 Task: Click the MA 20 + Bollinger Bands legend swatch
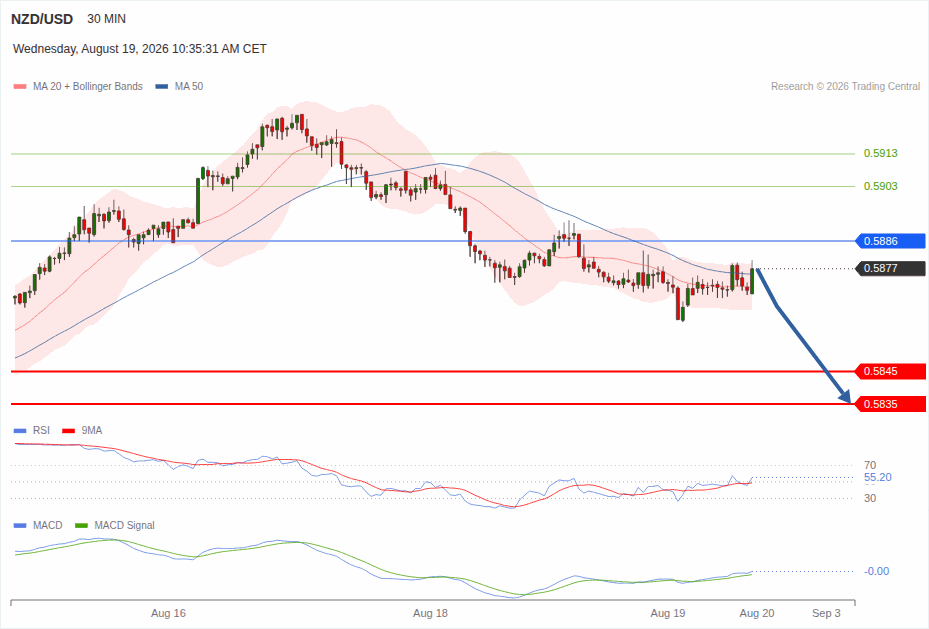pyautogui.click(x=20, y=86)
